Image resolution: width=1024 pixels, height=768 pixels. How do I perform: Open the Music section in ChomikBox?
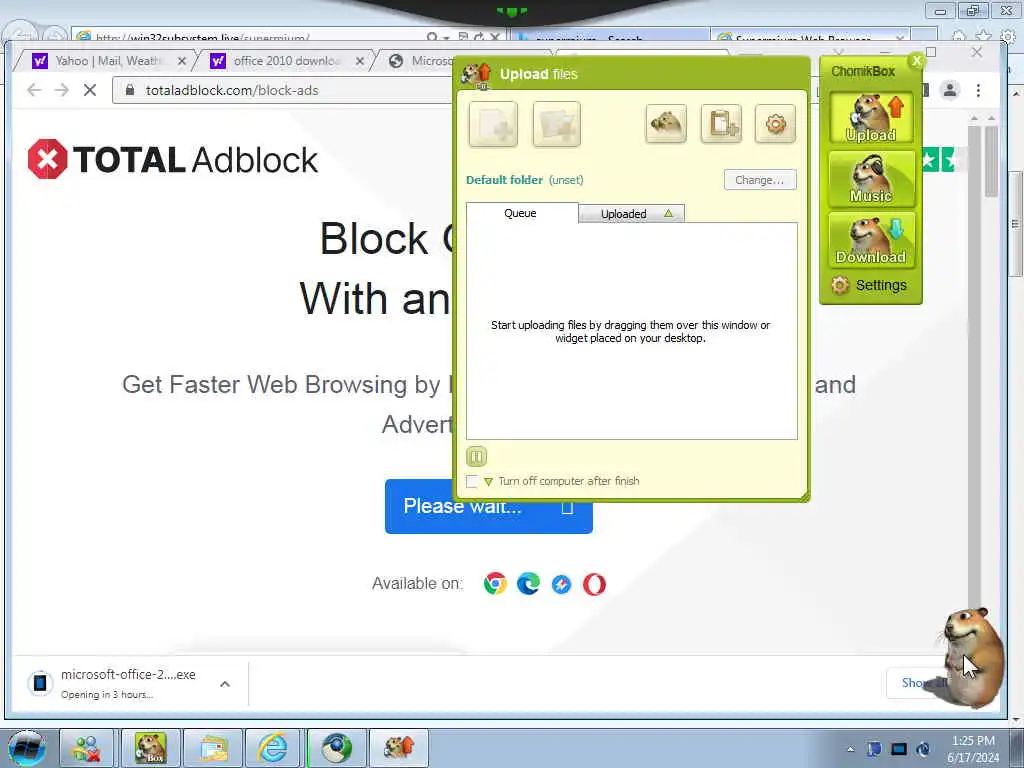[x=871, y=179]
